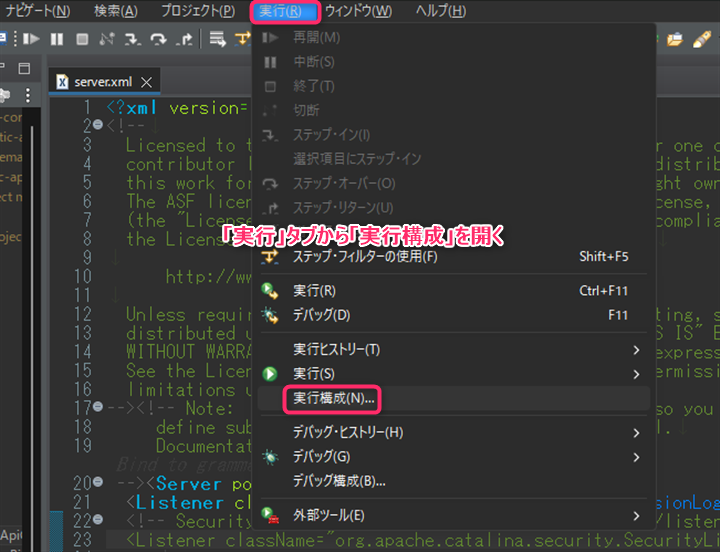Close the server.xml editor tab
The width and height of the screenshot is (720, 552).
point(146,82)
